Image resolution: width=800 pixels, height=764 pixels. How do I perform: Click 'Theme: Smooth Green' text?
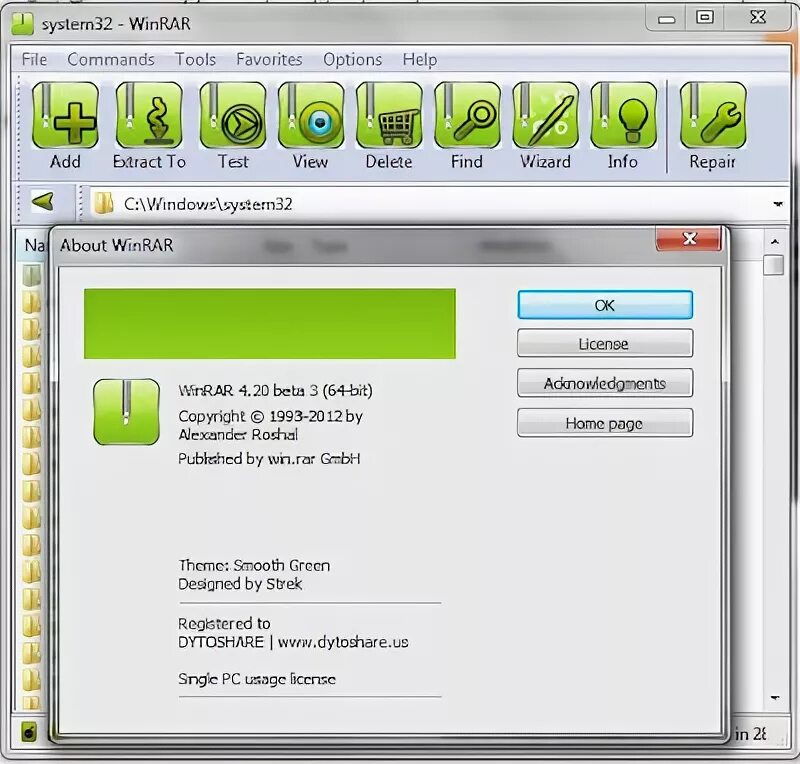254,565
